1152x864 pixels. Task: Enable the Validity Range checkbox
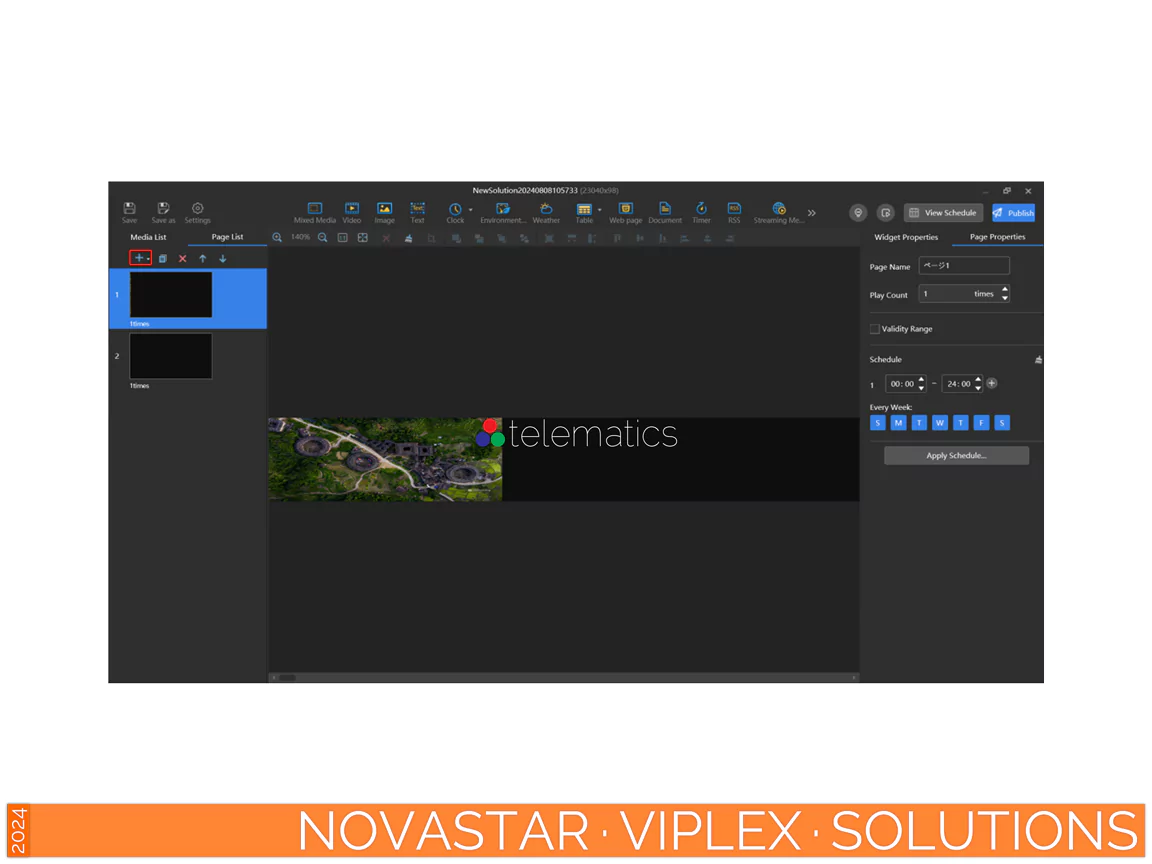[875, 329]
